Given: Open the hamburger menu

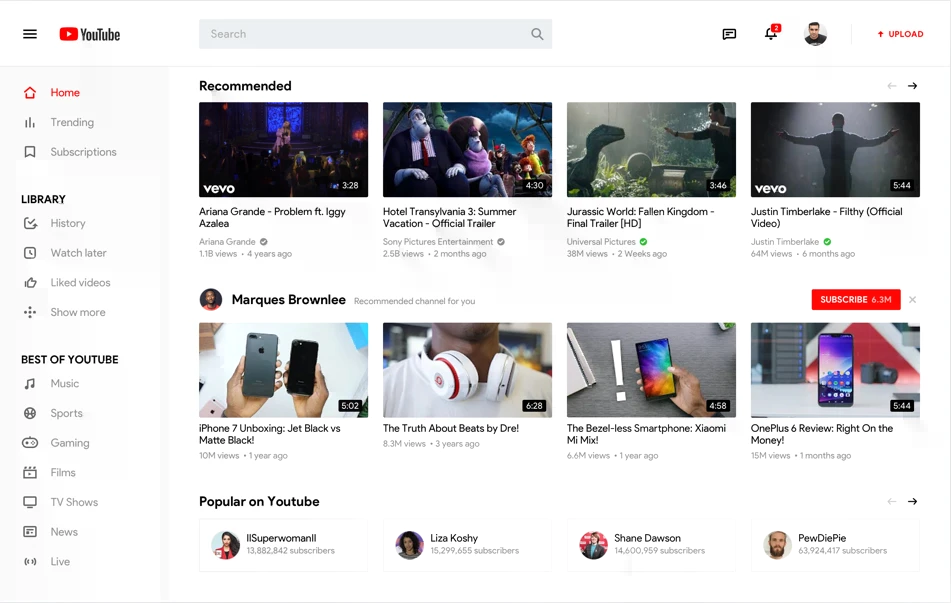Looking at the screenshot, I should click(x=30, y=34).
